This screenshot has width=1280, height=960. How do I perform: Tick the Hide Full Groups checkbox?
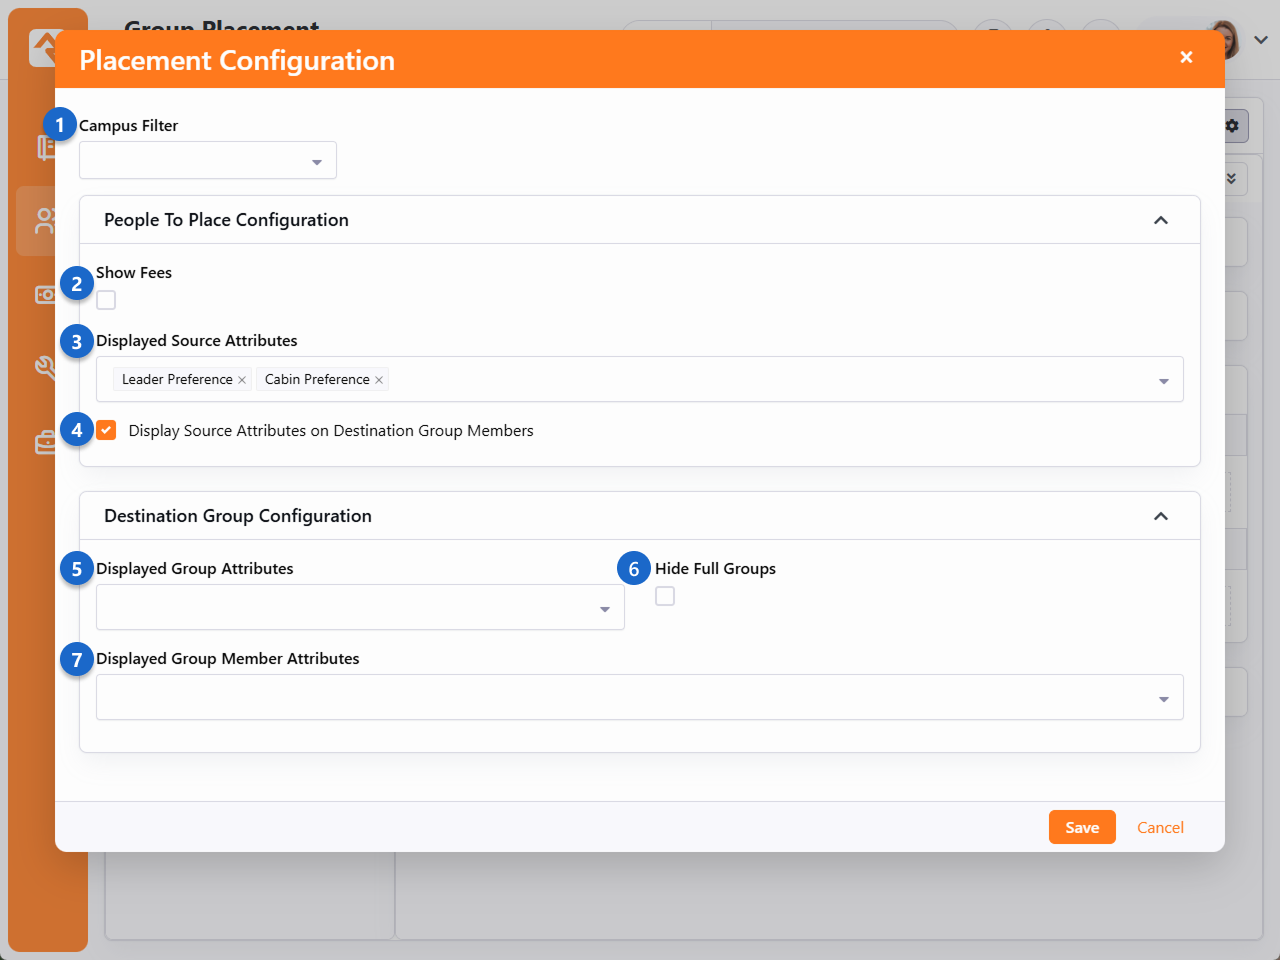(665, 596)
